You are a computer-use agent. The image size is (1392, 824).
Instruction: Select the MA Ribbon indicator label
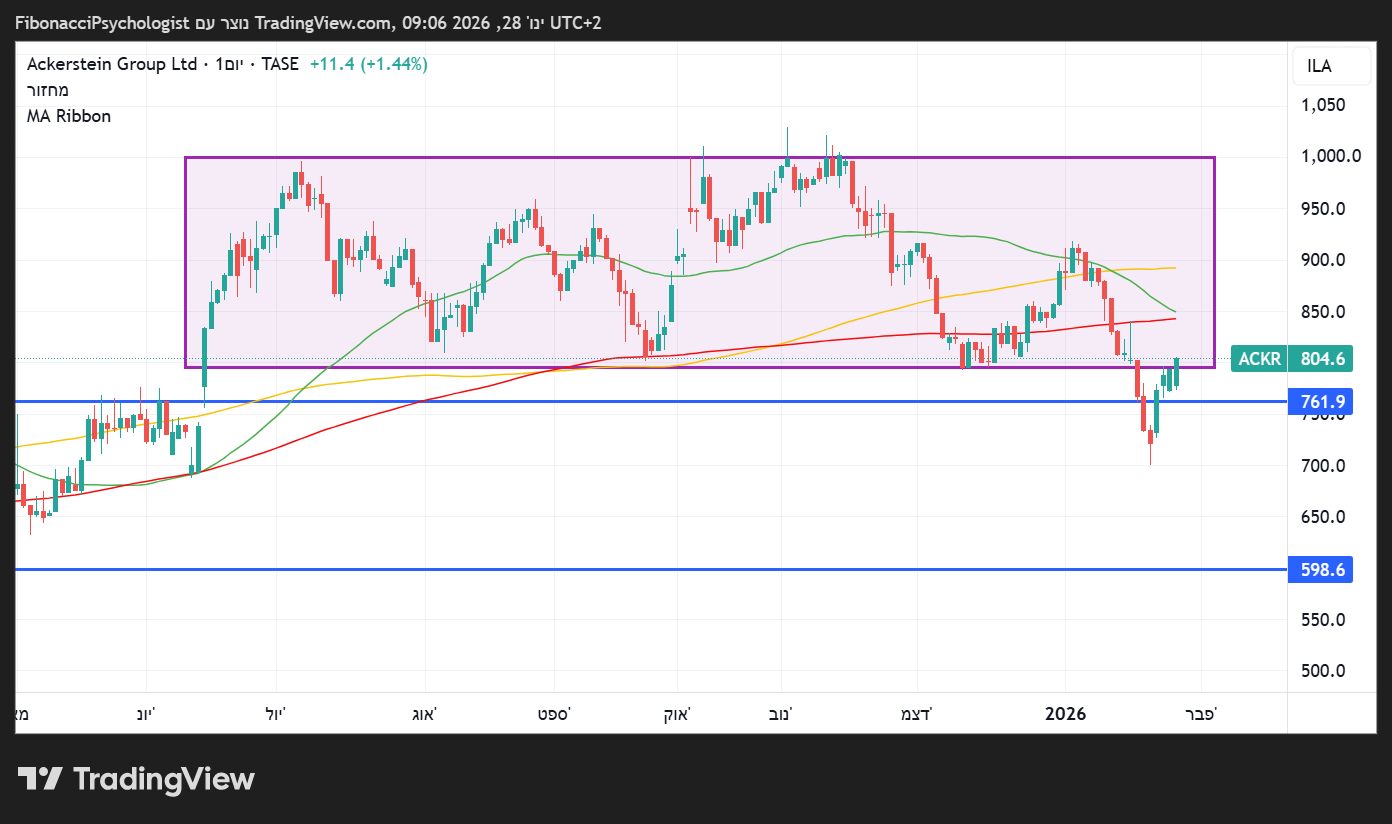[69, 116]
